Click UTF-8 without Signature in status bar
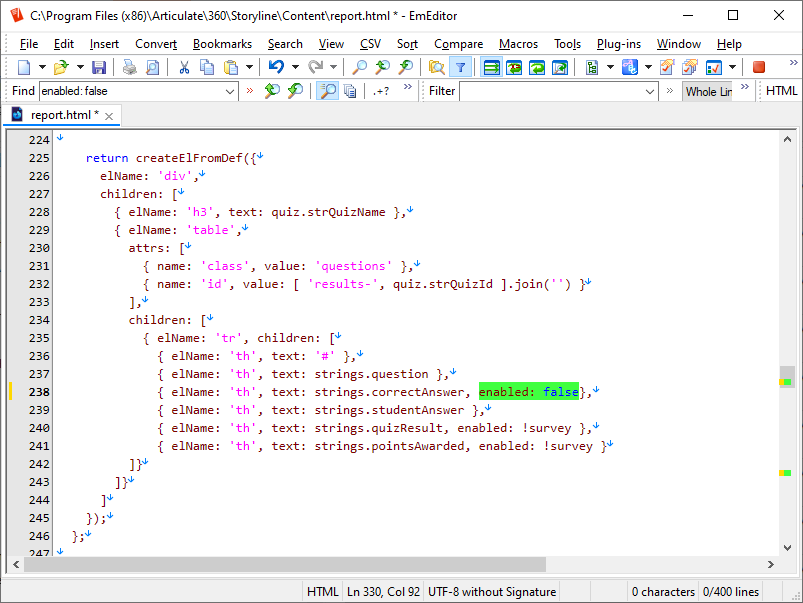 pos(492,592)
